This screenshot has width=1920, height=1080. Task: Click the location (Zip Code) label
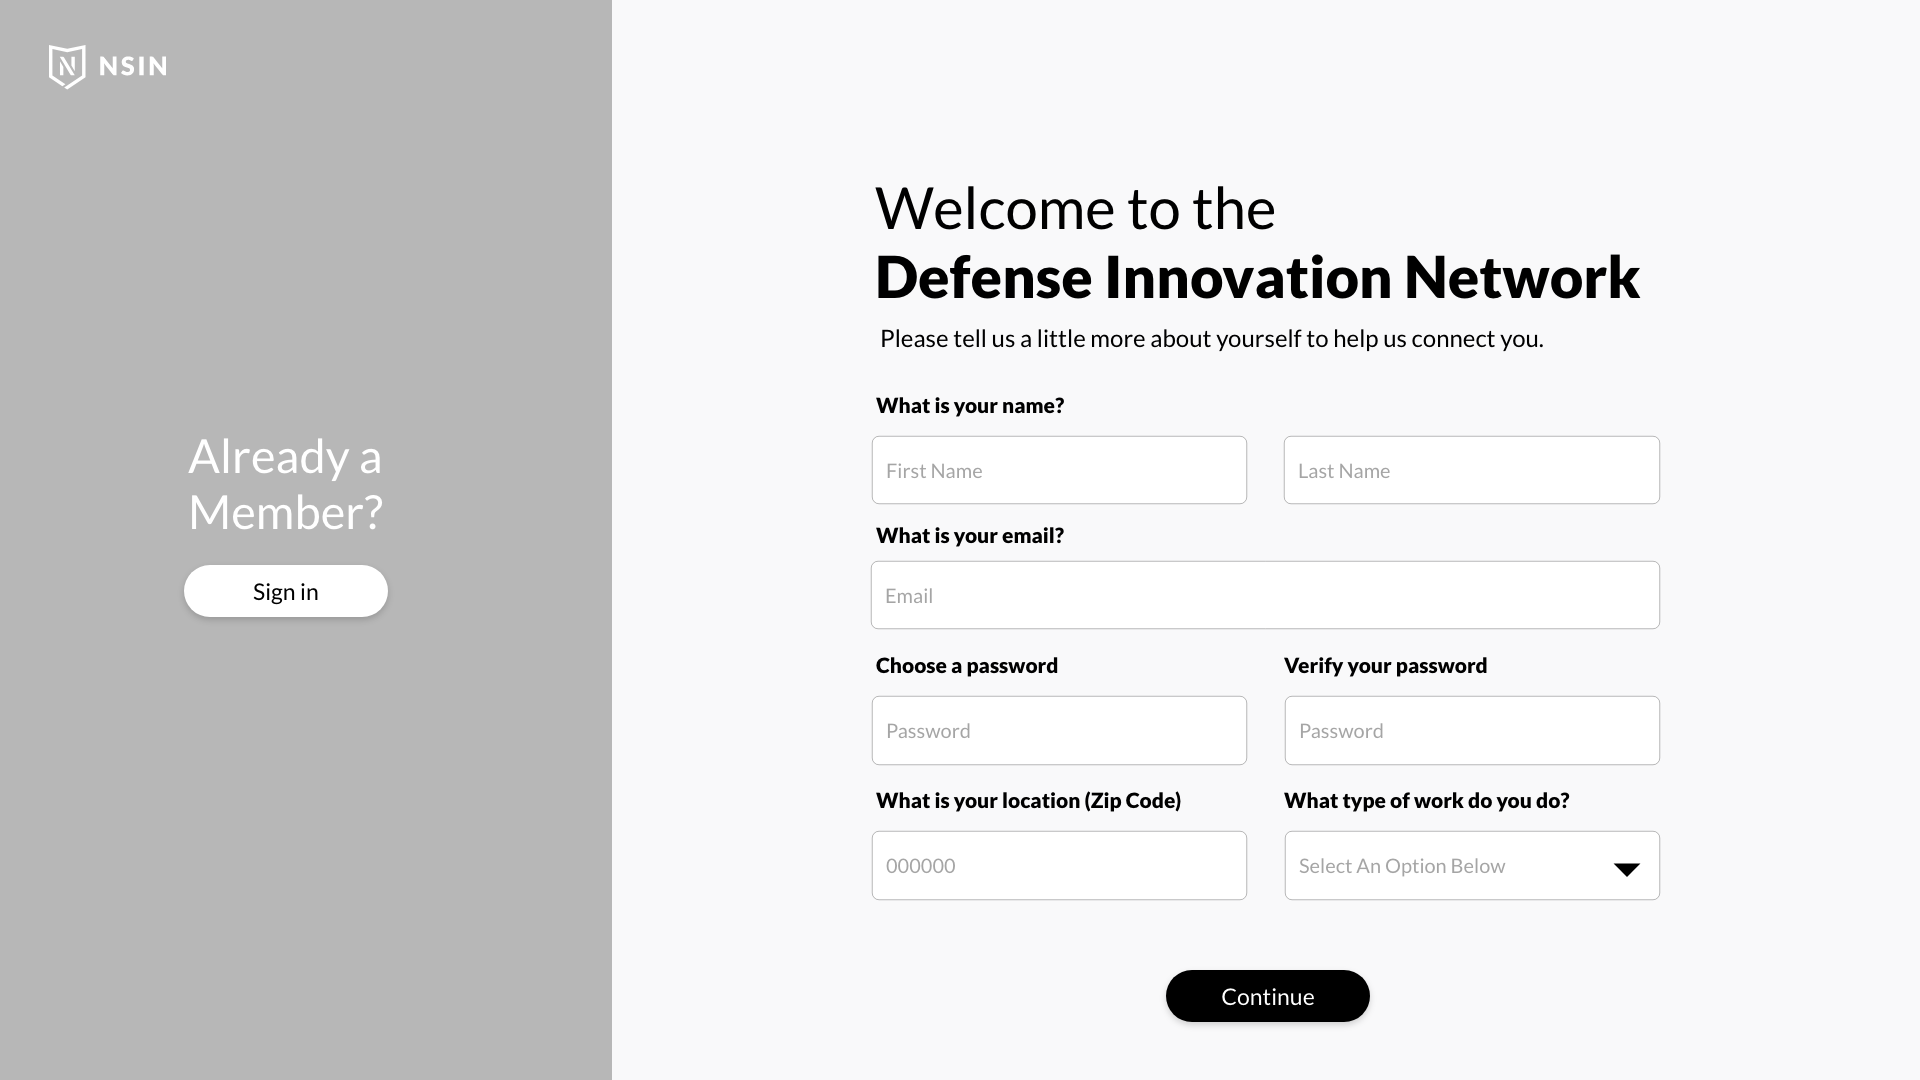[1028, 800]
